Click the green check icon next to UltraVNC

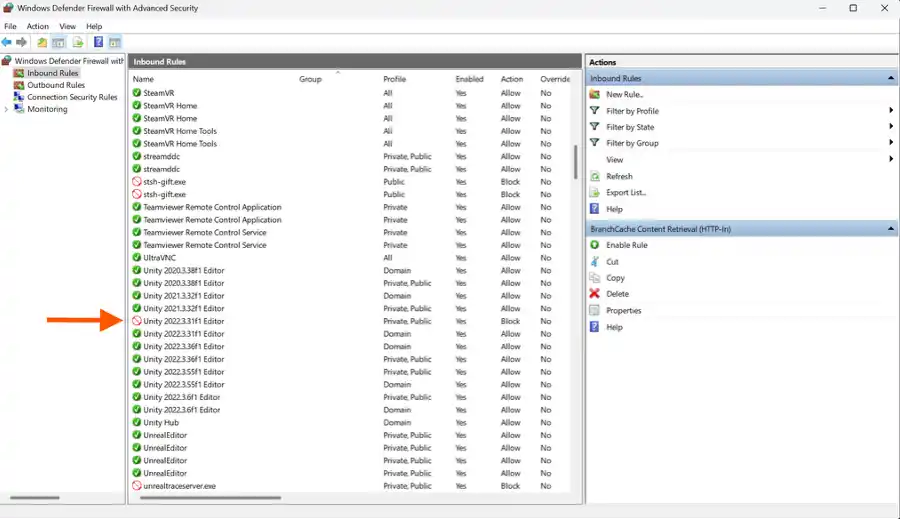pyautogui.click(x=137, y=257)
